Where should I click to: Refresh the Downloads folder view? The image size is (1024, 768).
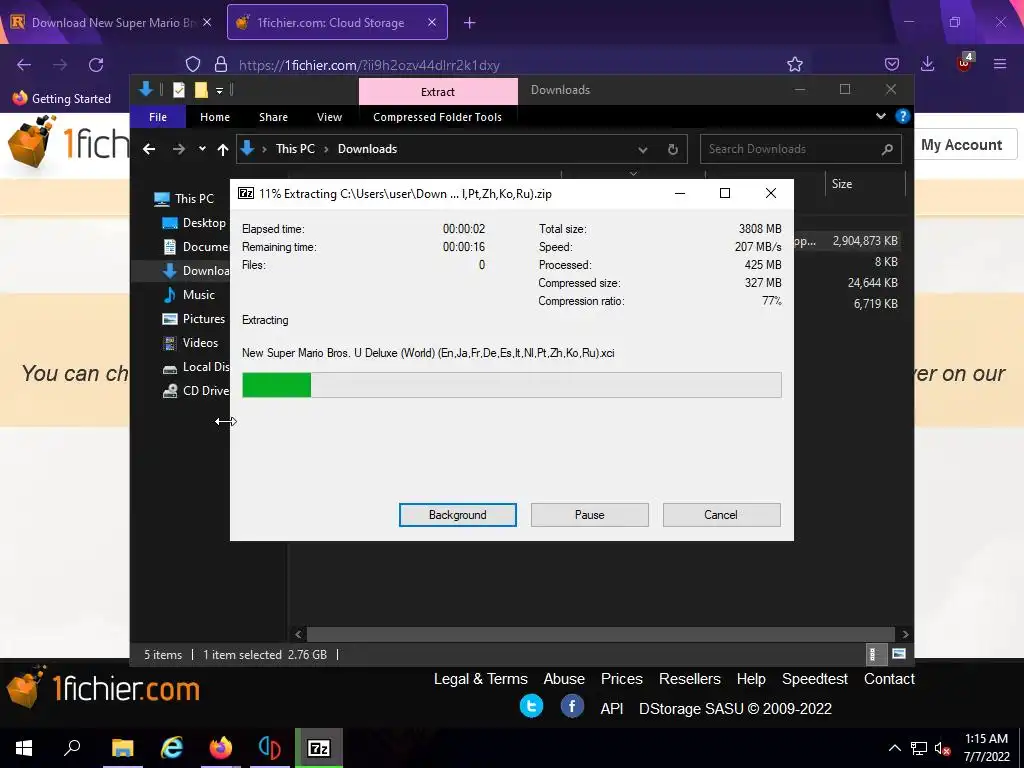[x=672, y=150]
